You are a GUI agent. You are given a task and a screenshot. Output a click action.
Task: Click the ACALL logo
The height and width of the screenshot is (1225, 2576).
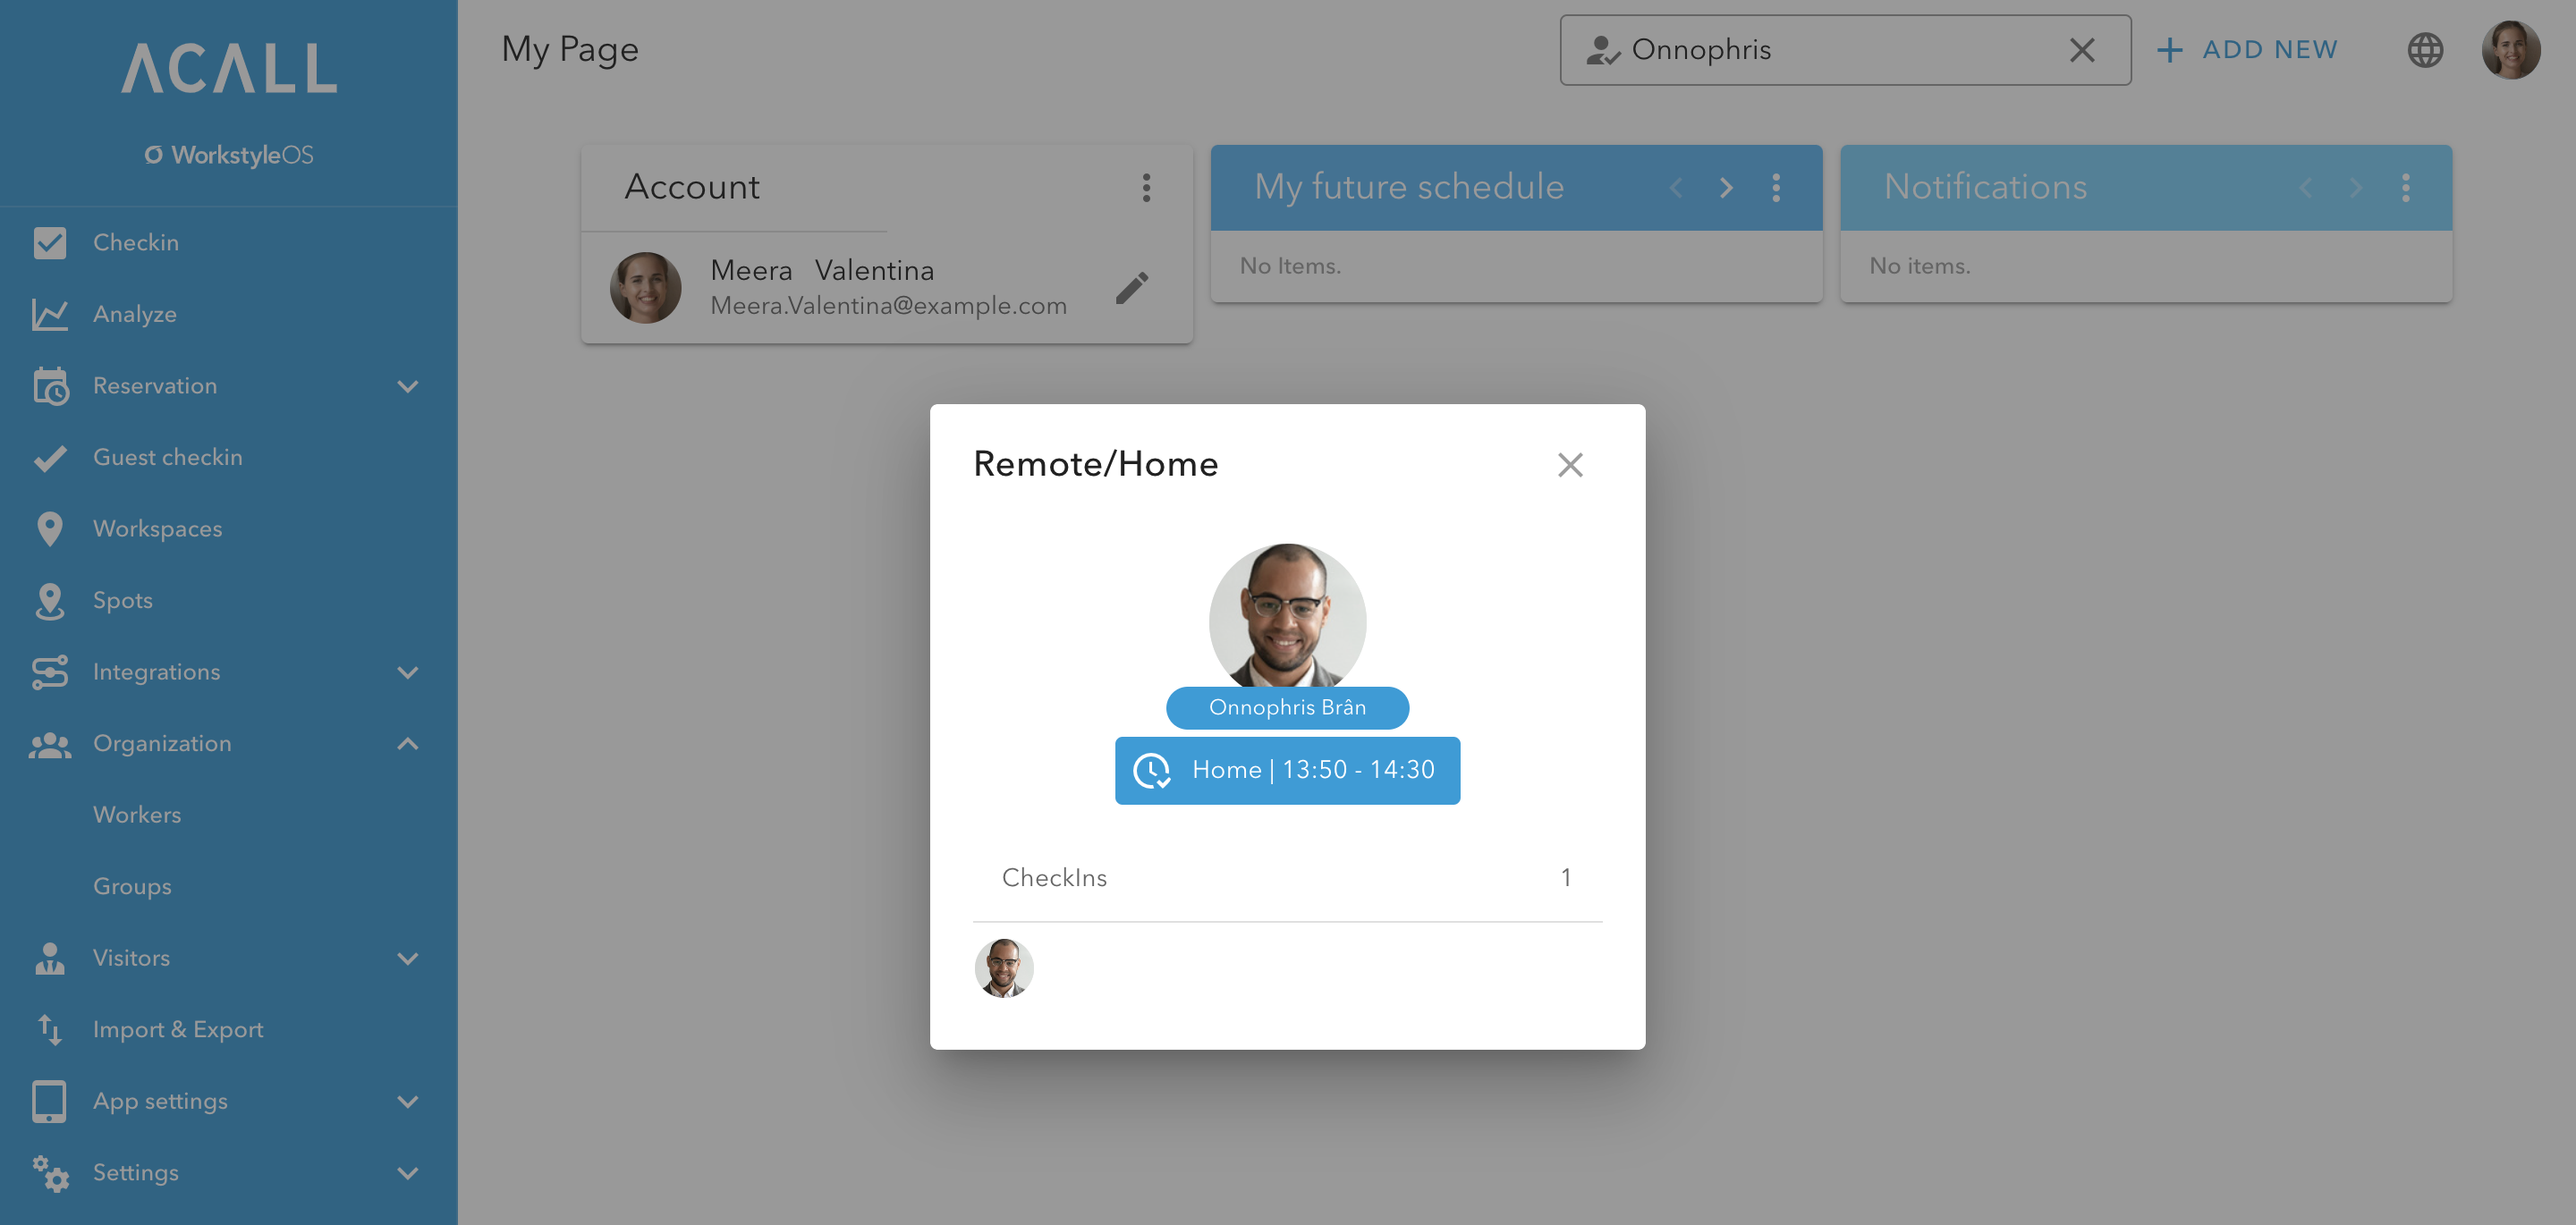(229, 68)
